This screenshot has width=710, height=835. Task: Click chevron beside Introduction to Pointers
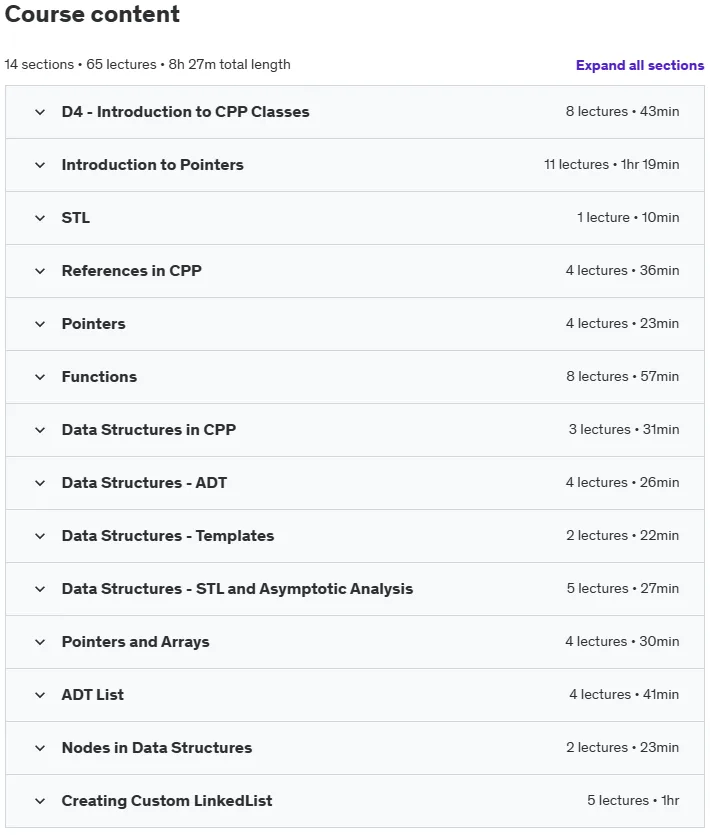40,165
